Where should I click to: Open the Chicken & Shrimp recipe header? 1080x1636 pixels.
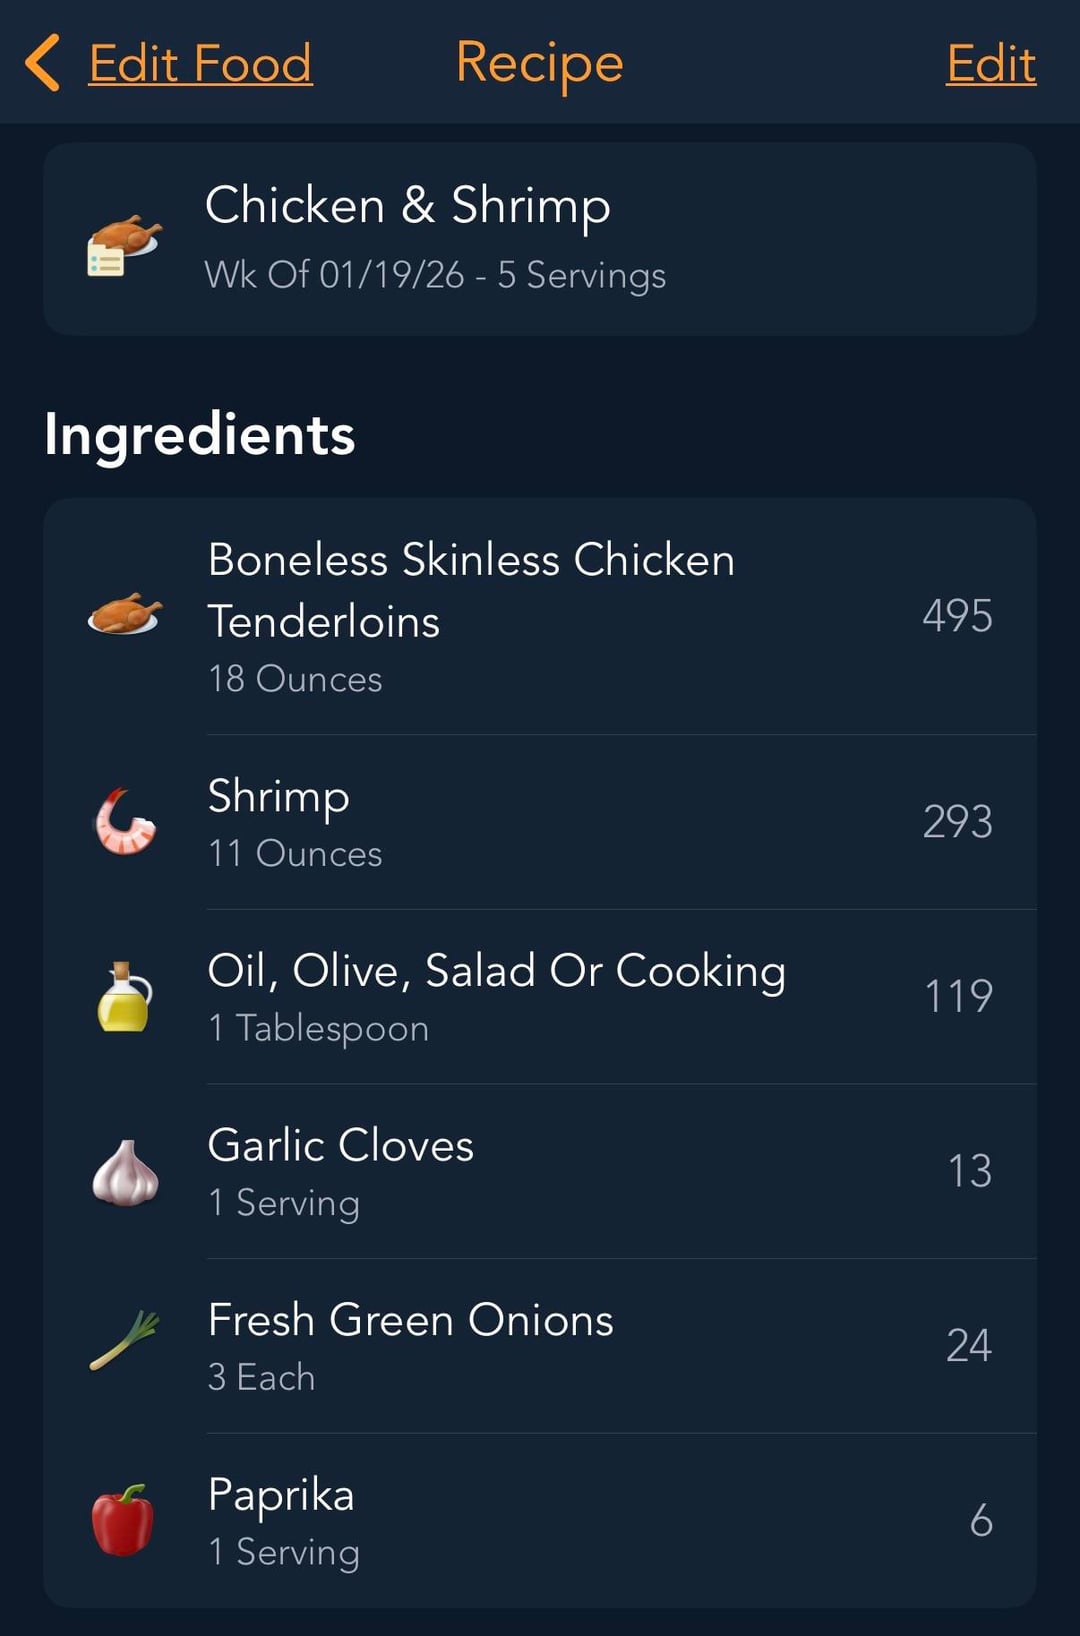click(540, 238)
